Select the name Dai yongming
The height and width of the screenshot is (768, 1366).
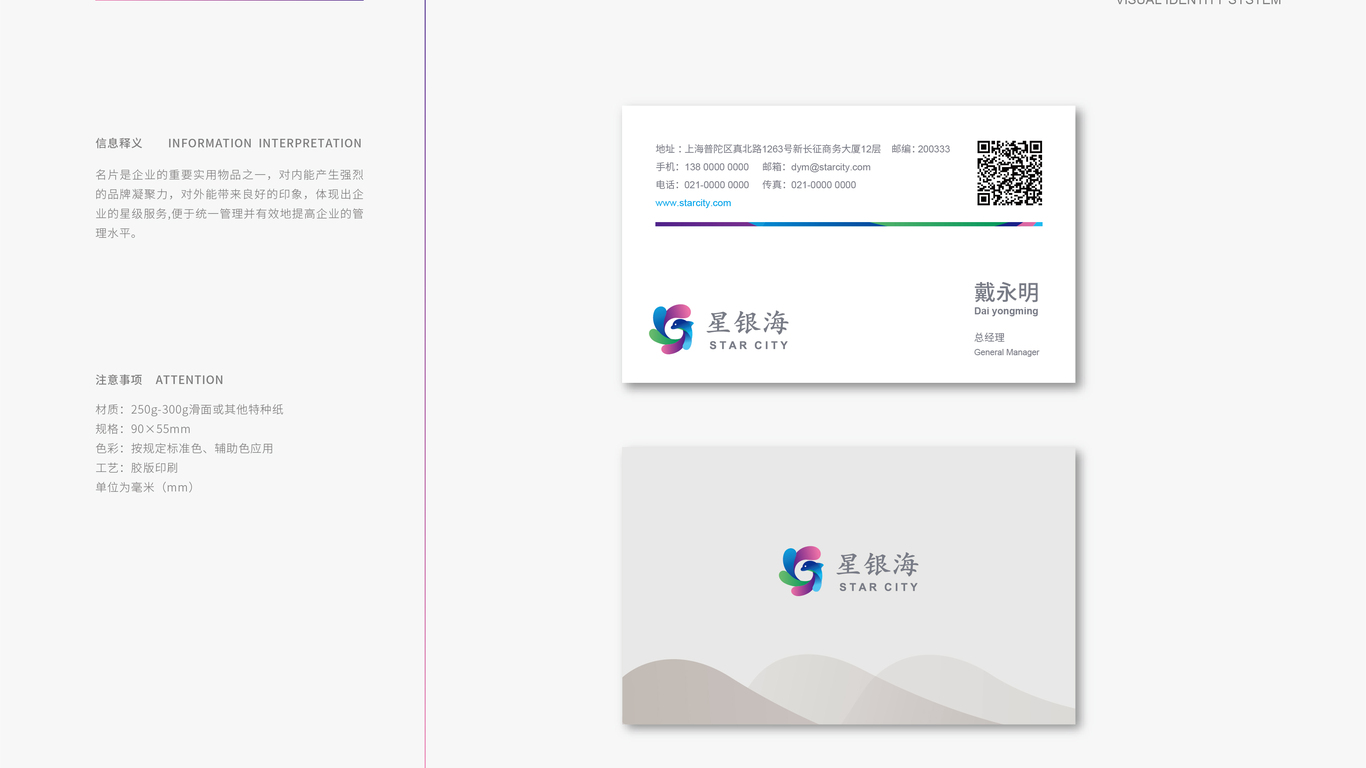(x=1006, y=311)
